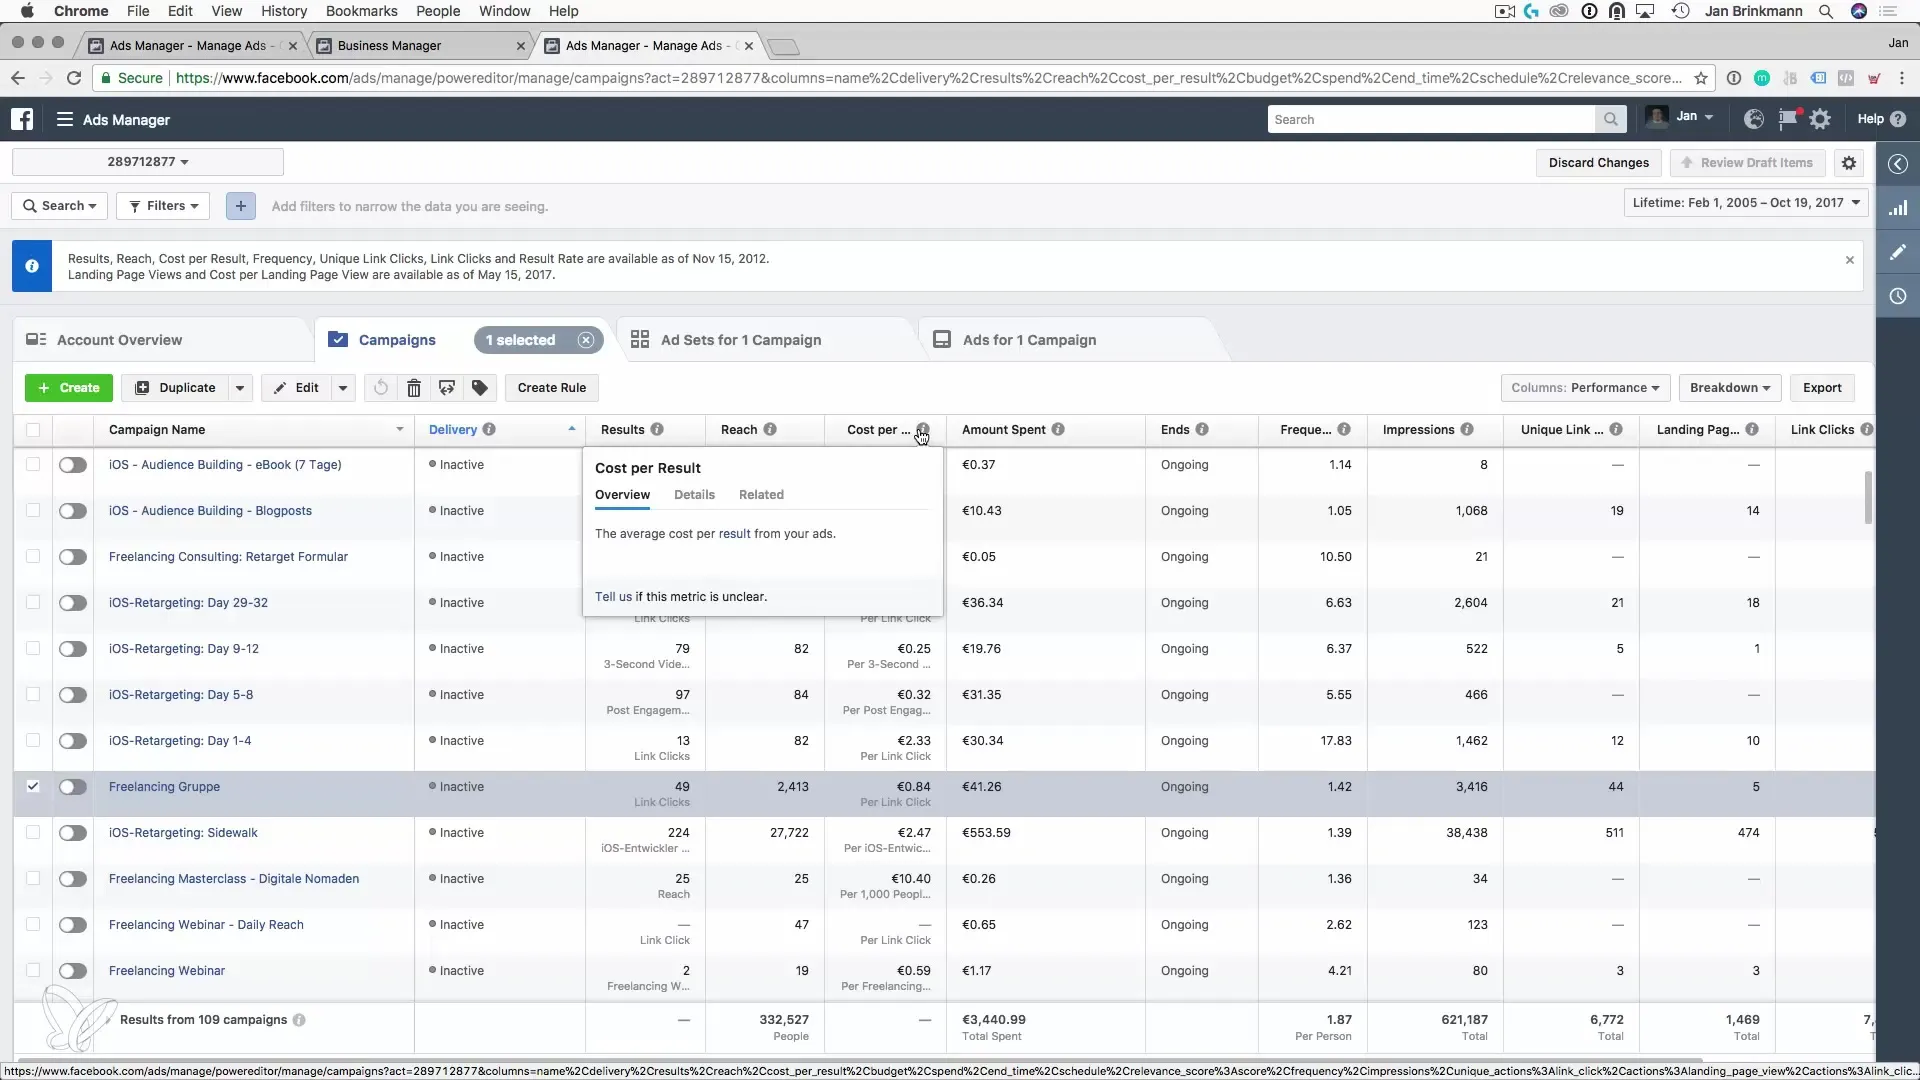Screen dimensions: 1920x1080
Task: Click the preview share icon in toolbar
Action: click(x=447, y=388)
